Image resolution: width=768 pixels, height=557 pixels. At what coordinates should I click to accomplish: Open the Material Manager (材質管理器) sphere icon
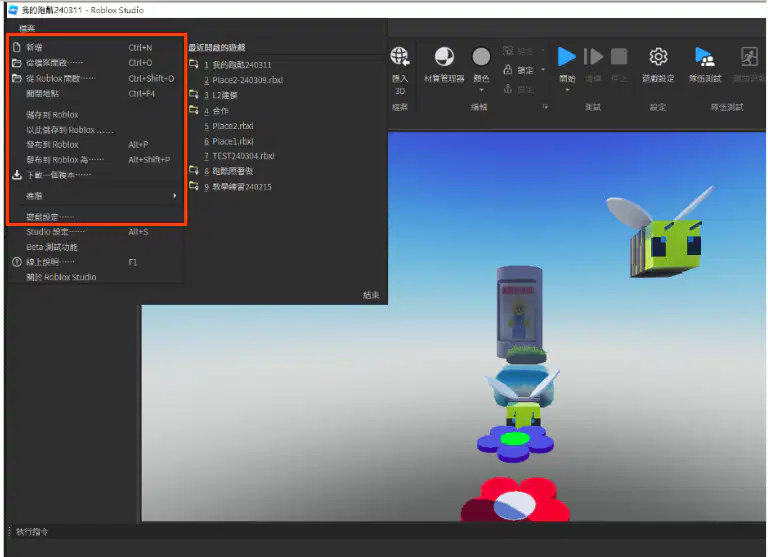pos(444,56)
